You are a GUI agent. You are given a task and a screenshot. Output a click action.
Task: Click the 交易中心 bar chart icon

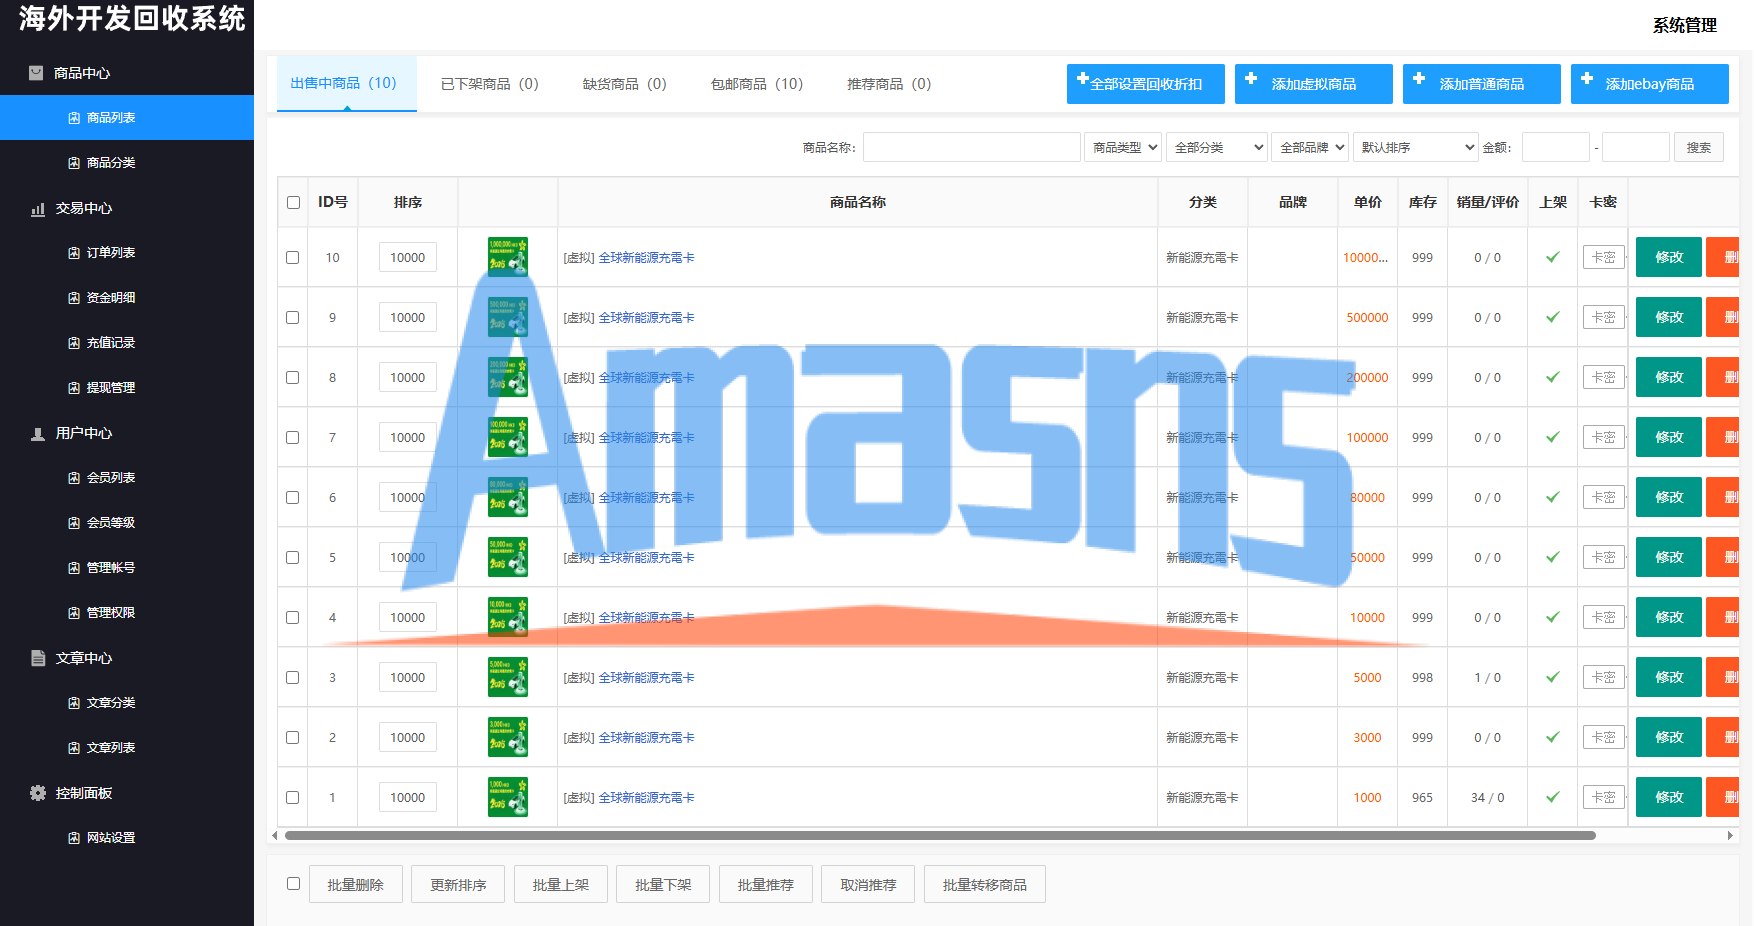click(38, 209)
